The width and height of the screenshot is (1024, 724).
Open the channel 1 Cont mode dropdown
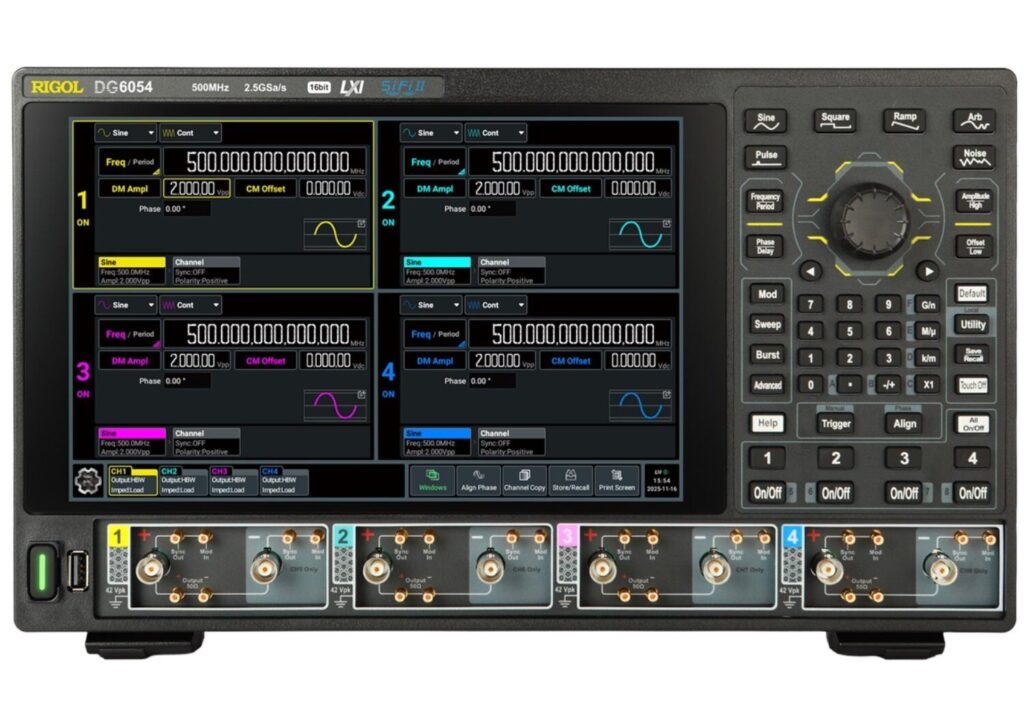click(190, 133)
